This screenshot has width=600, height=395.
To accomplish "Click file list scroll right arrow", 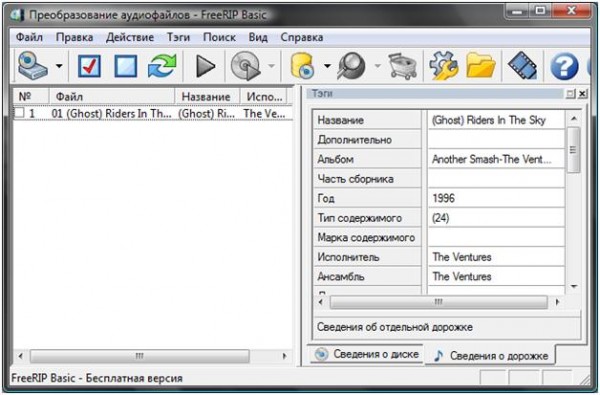I will click(284, 356).
